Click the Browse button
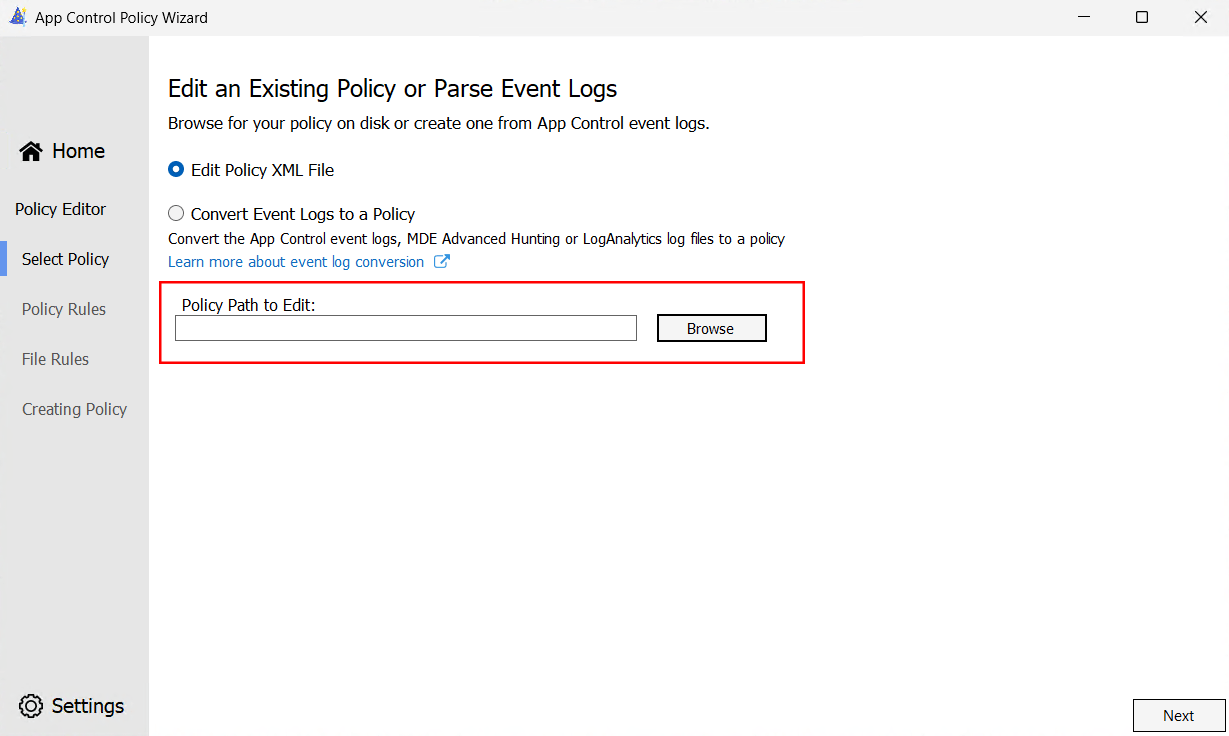This screenshot has width=1229, height=736. tap(711, 328)
